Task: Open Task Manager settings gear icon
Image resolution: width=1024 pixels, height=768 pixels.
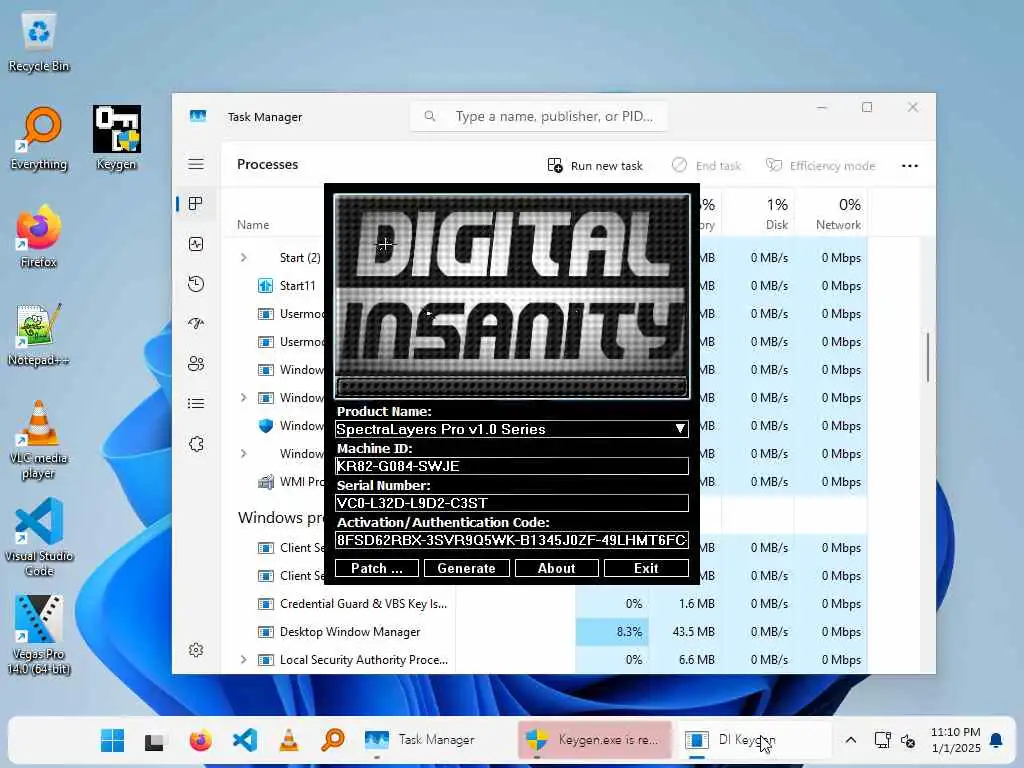Action: click(196, 650)
